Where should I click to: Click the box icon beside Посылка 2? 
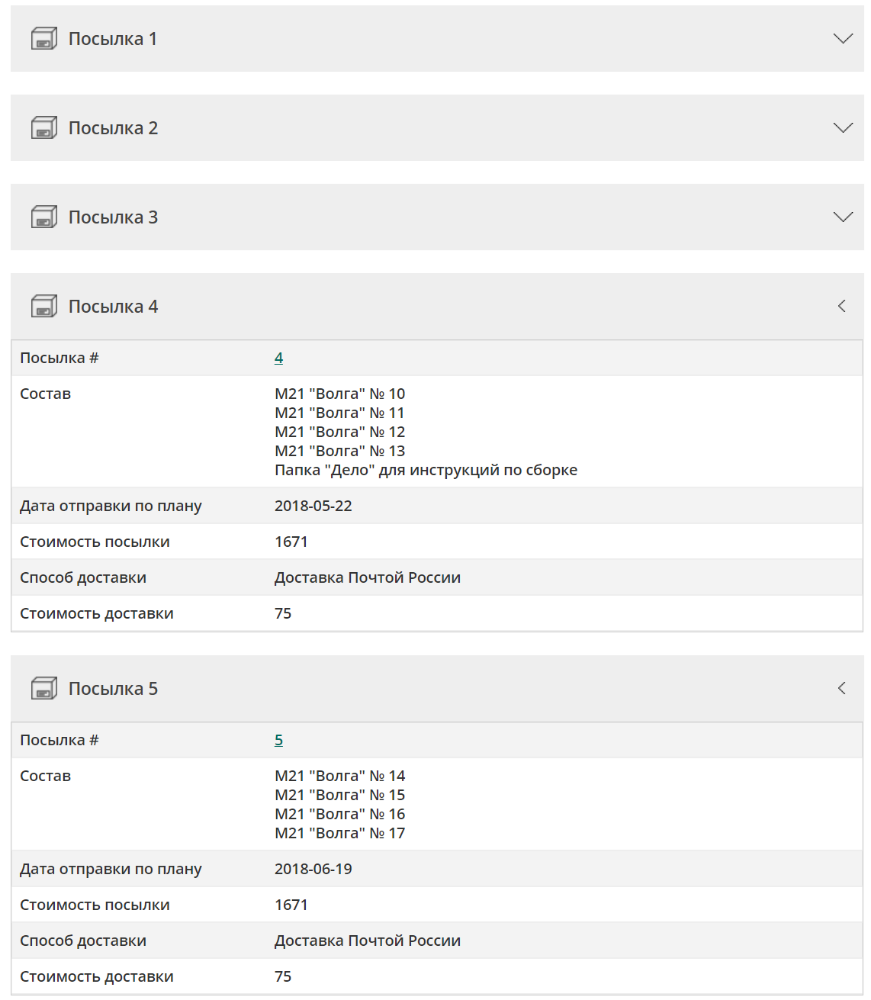click(x=44, y=128)
